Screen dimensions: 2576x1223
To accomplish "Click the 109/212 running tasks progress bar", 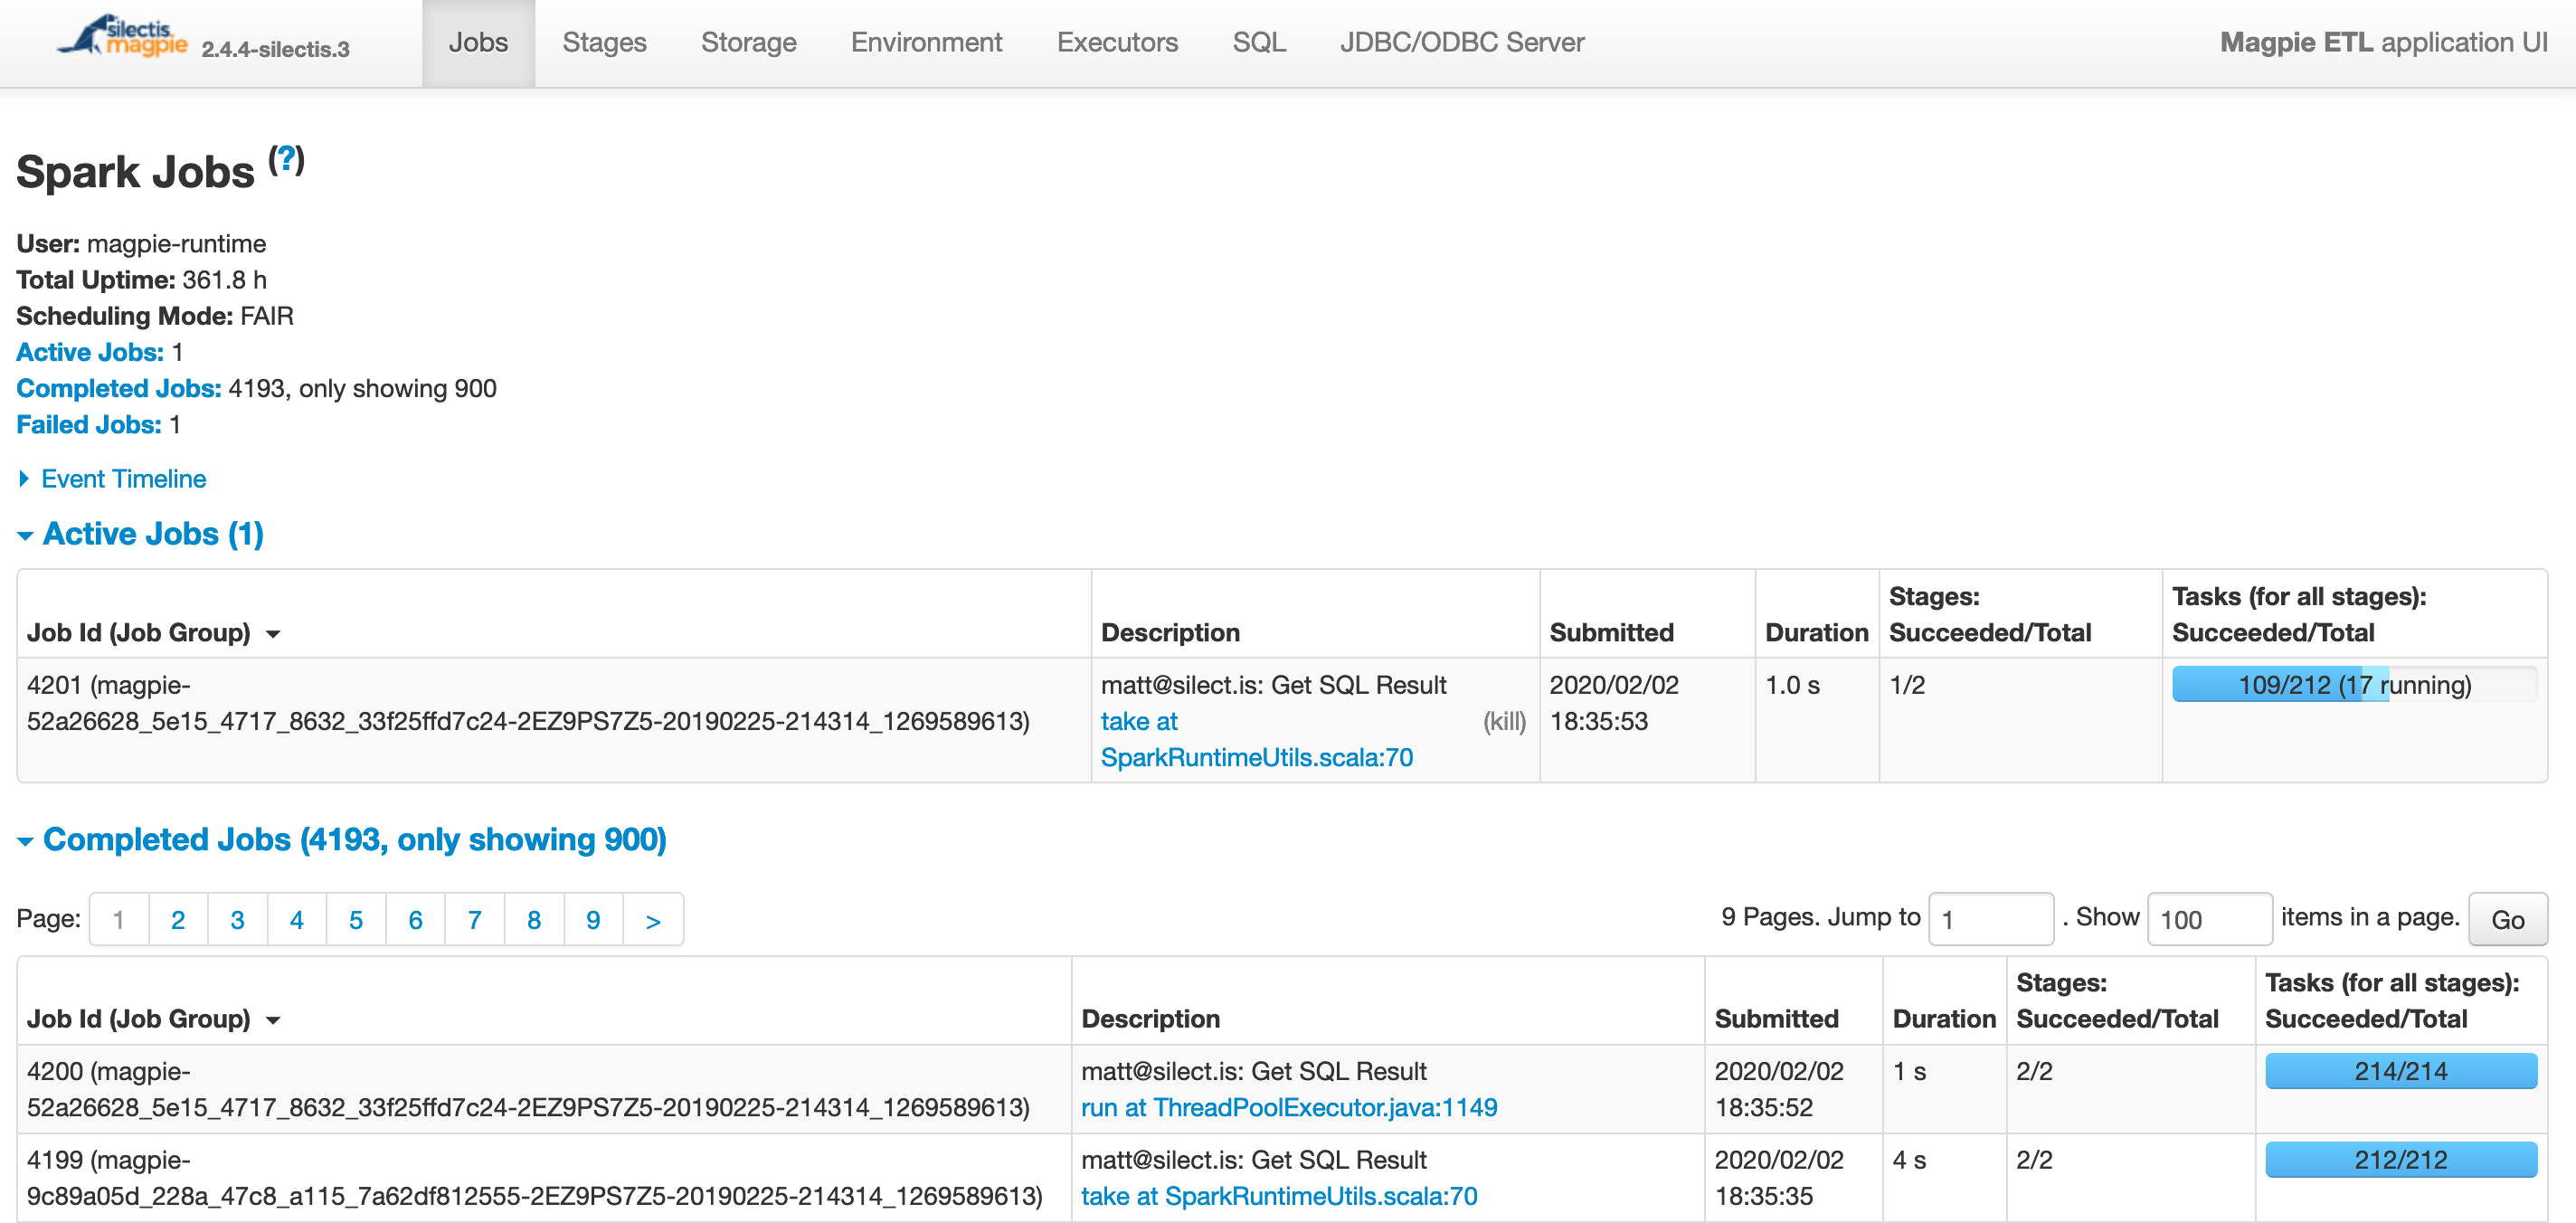I will point(2354,685).
